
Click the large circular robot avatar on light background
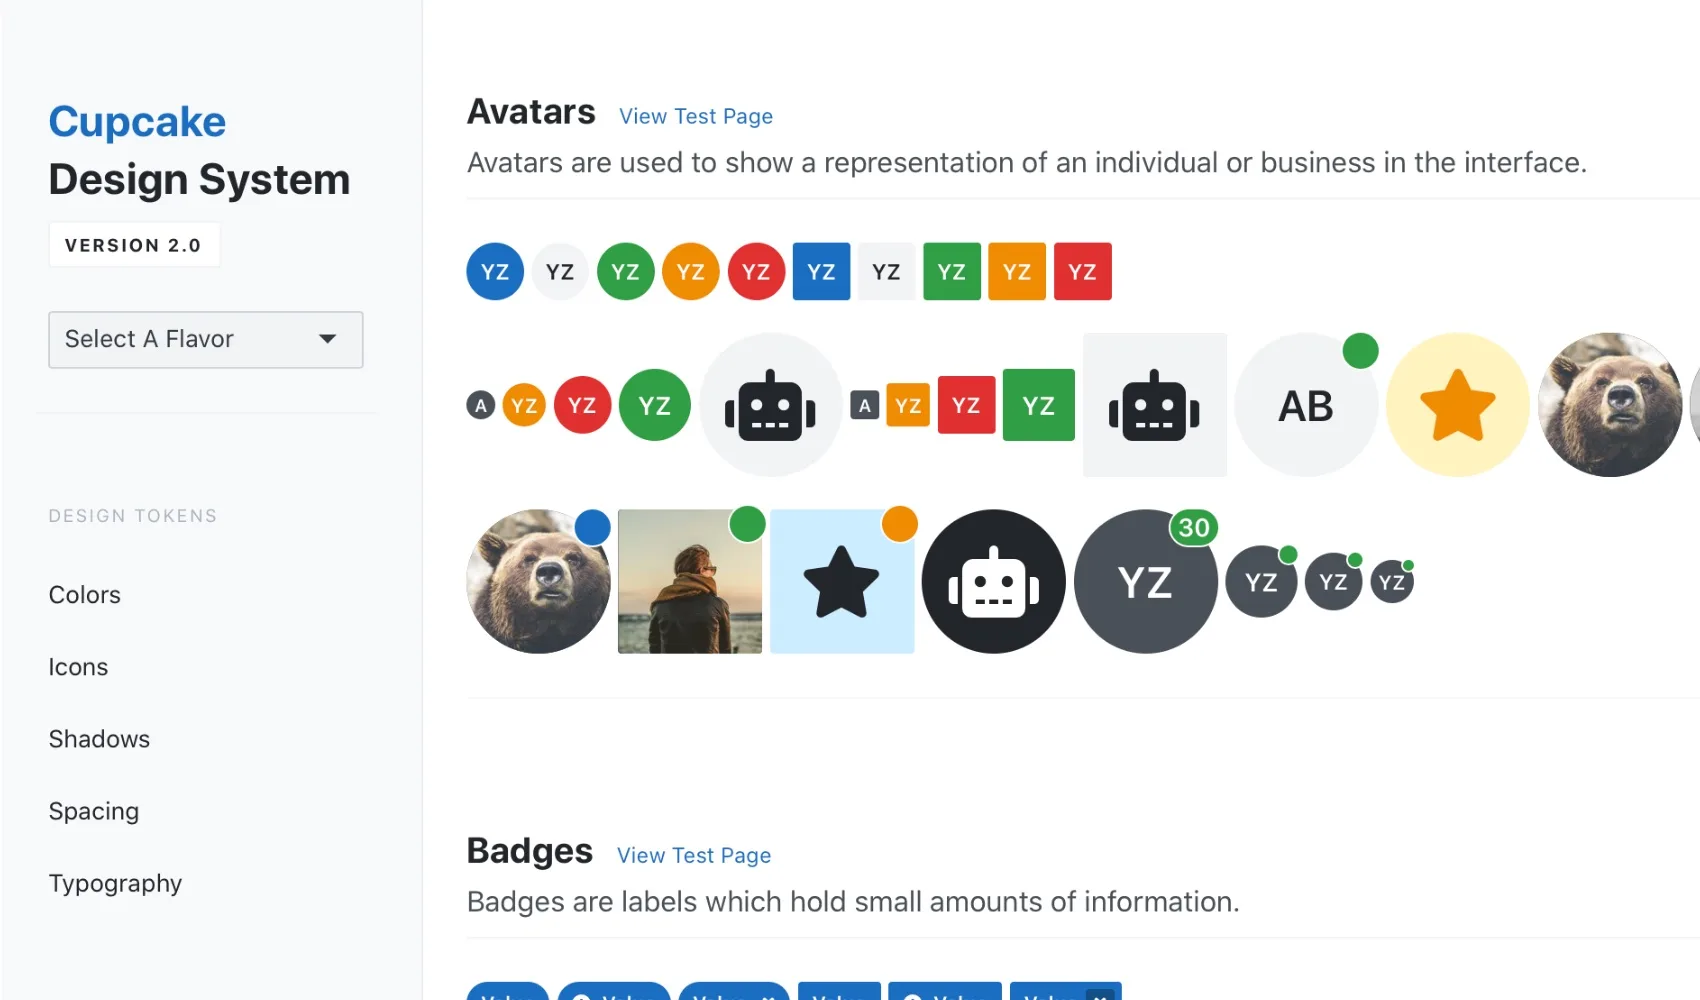(x=770, y=405)
